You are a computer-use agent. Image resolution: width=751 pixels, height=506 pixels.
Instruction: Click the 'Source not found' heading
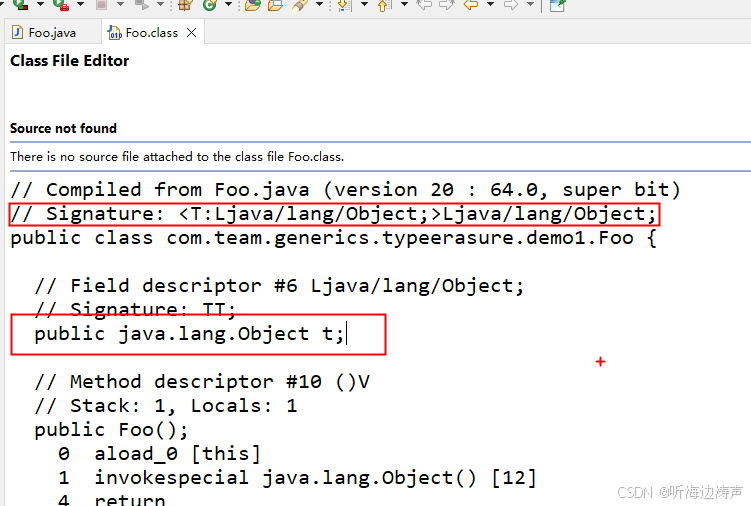pos(63,128)
